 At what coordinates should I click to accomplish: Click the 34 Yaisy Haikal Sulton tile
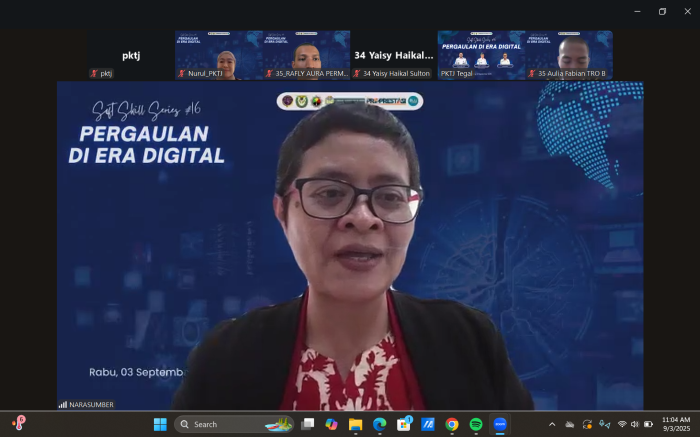(x=393, y=55)
